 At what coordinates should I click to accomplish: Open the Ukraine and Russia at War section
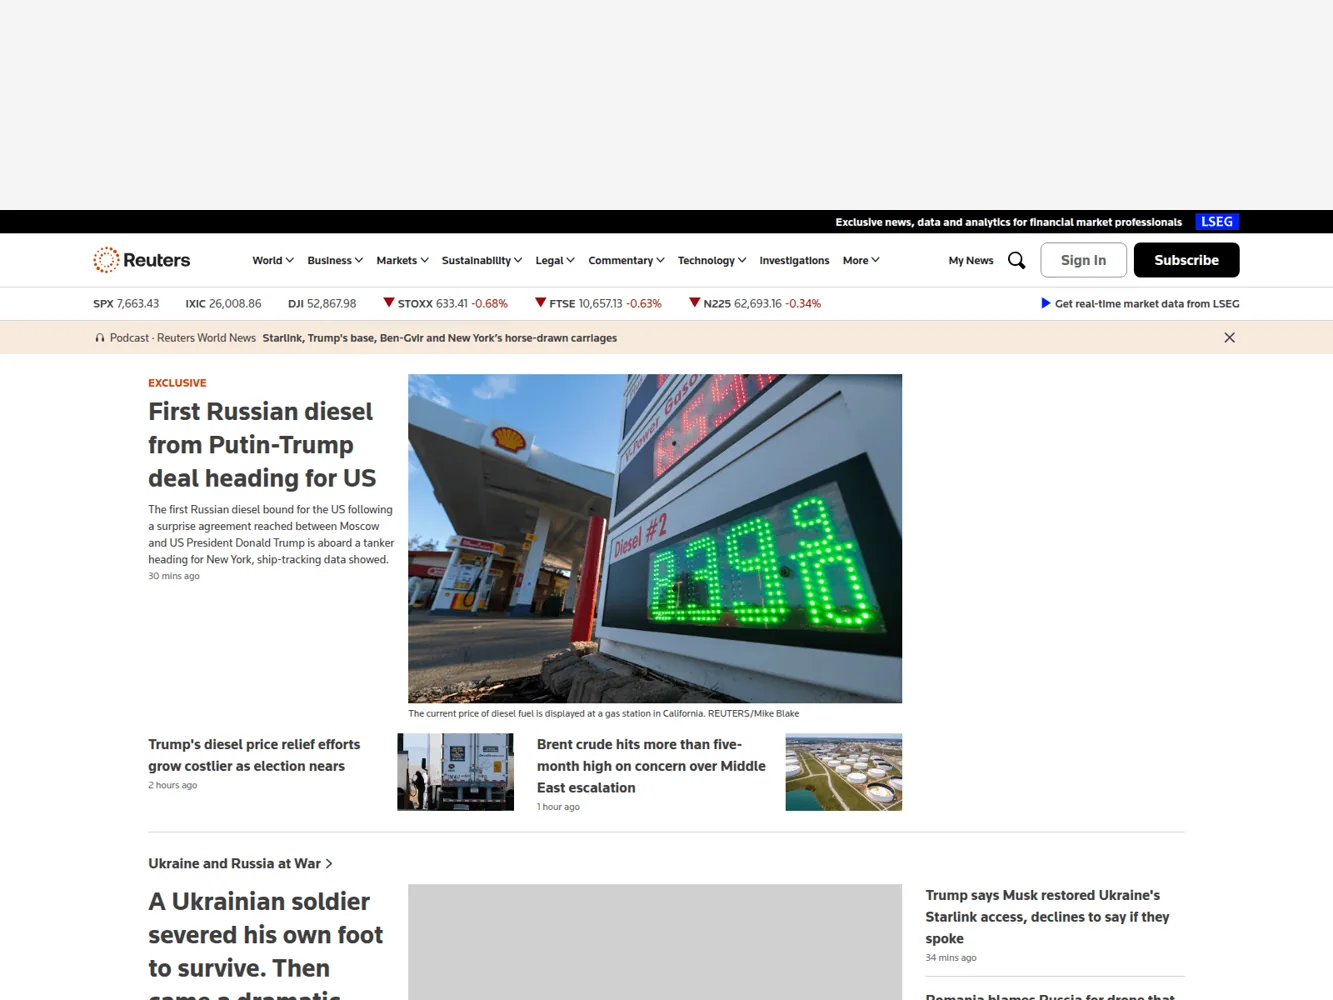tap(240, 863)
